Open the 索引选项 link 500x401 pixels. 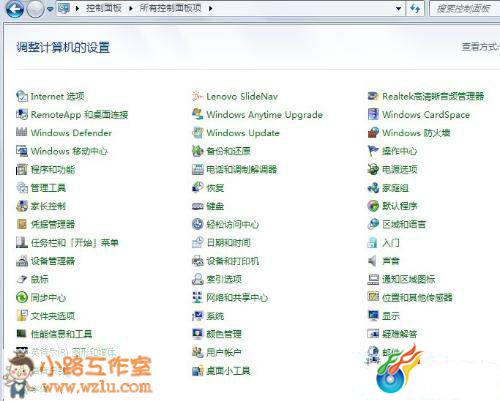(224, 279)
